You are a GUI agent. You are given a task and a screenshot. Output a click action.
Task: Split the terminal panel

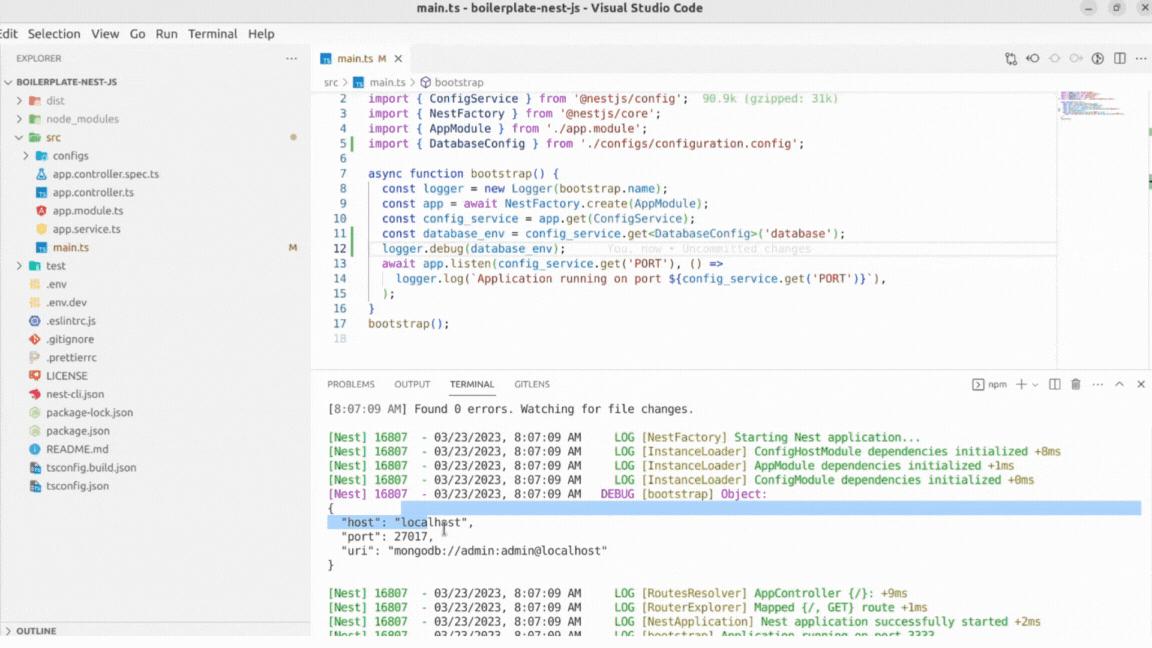point(1054,384)
